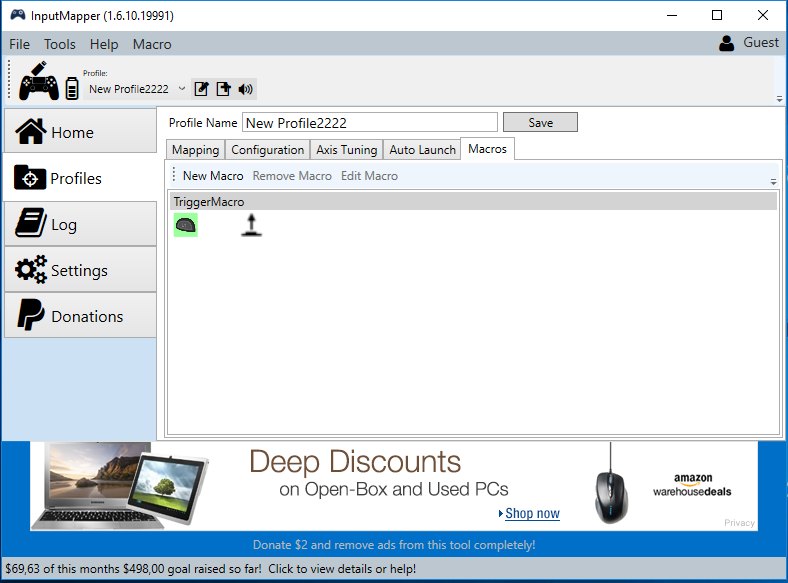Switch to the Mapping tab
Viewport: 788px width, 583px height.
tap(195, 150)
